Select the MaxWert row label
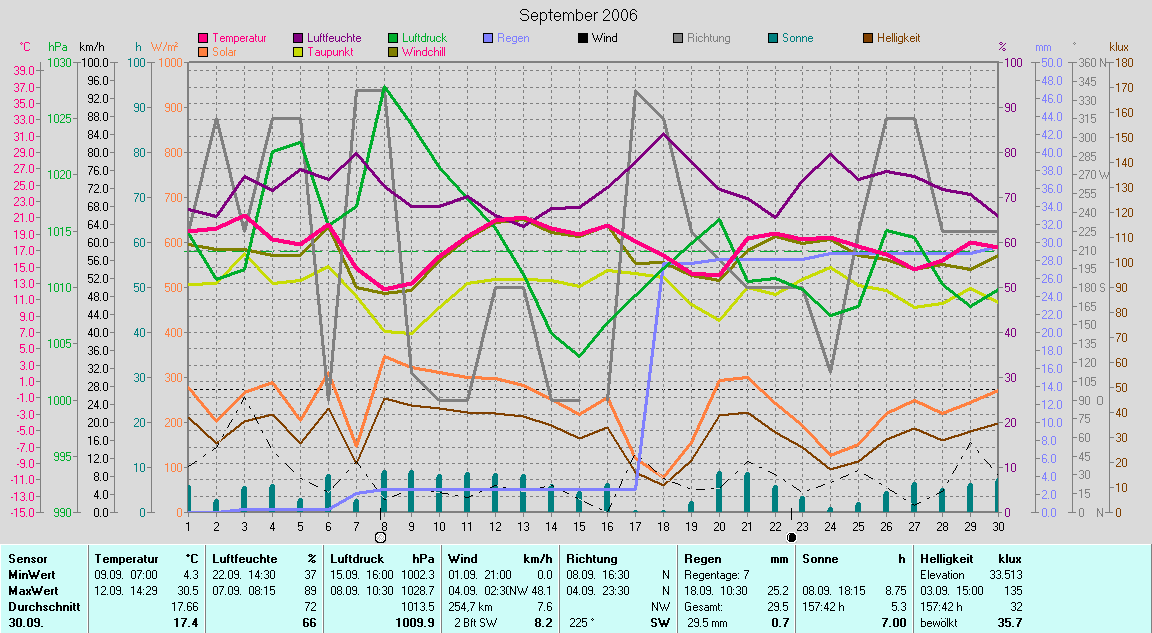 coord(32,590)
